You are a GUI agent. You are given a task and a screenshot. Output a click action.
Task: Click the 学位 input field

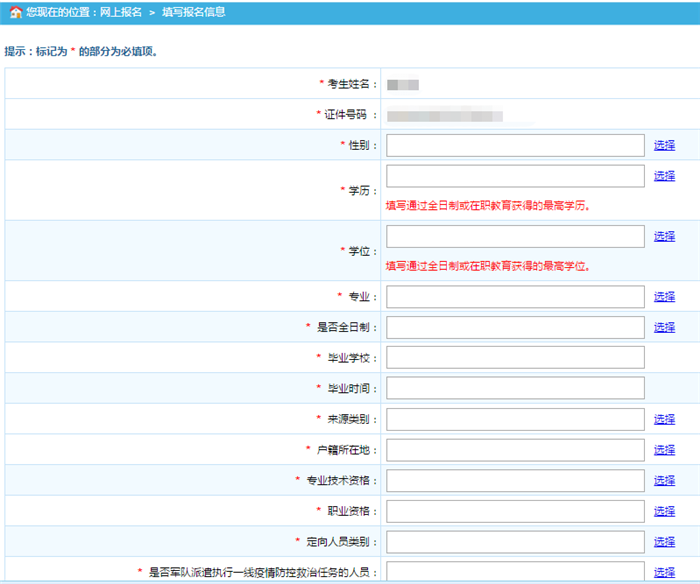515,237
